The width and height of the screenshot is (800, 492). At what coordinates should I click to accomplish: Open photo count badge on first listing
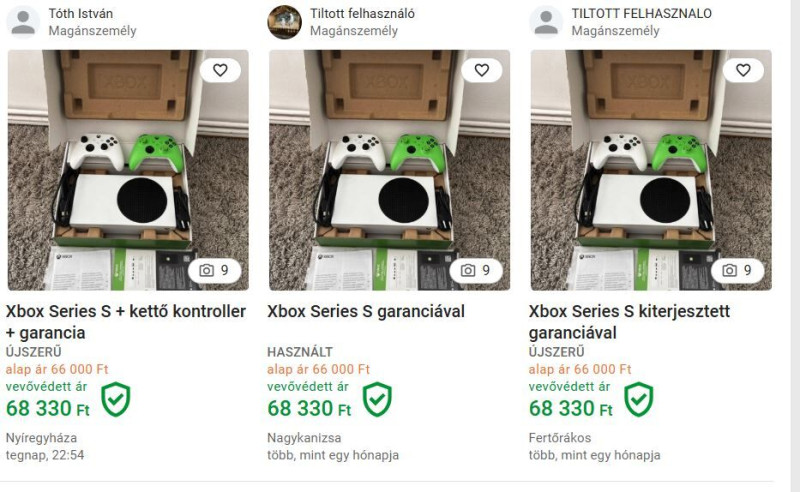214,270
